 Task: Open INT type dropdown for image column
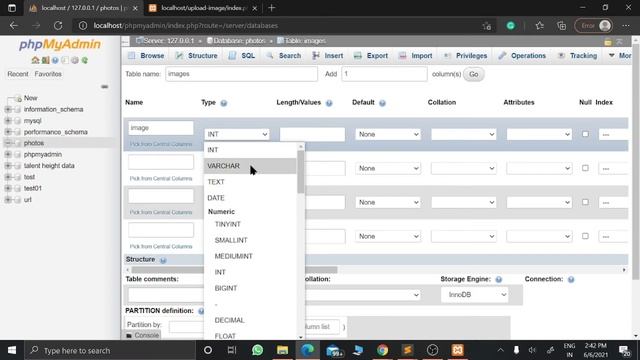(237, 134)
